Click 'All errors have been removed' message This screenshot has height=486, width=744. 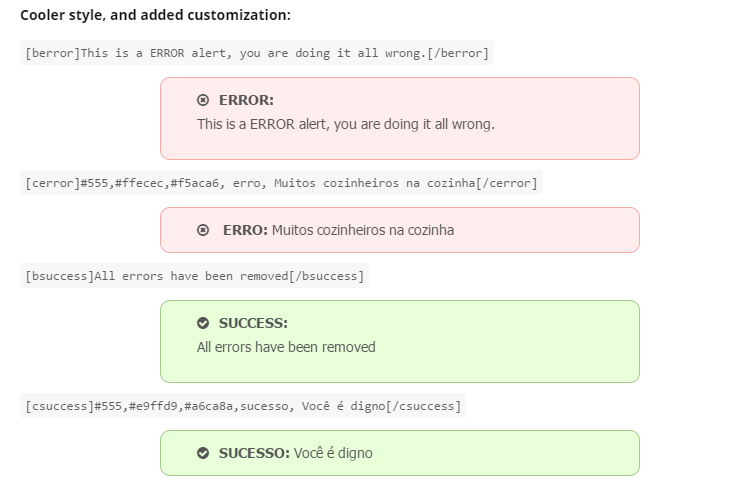pos(286,347)
